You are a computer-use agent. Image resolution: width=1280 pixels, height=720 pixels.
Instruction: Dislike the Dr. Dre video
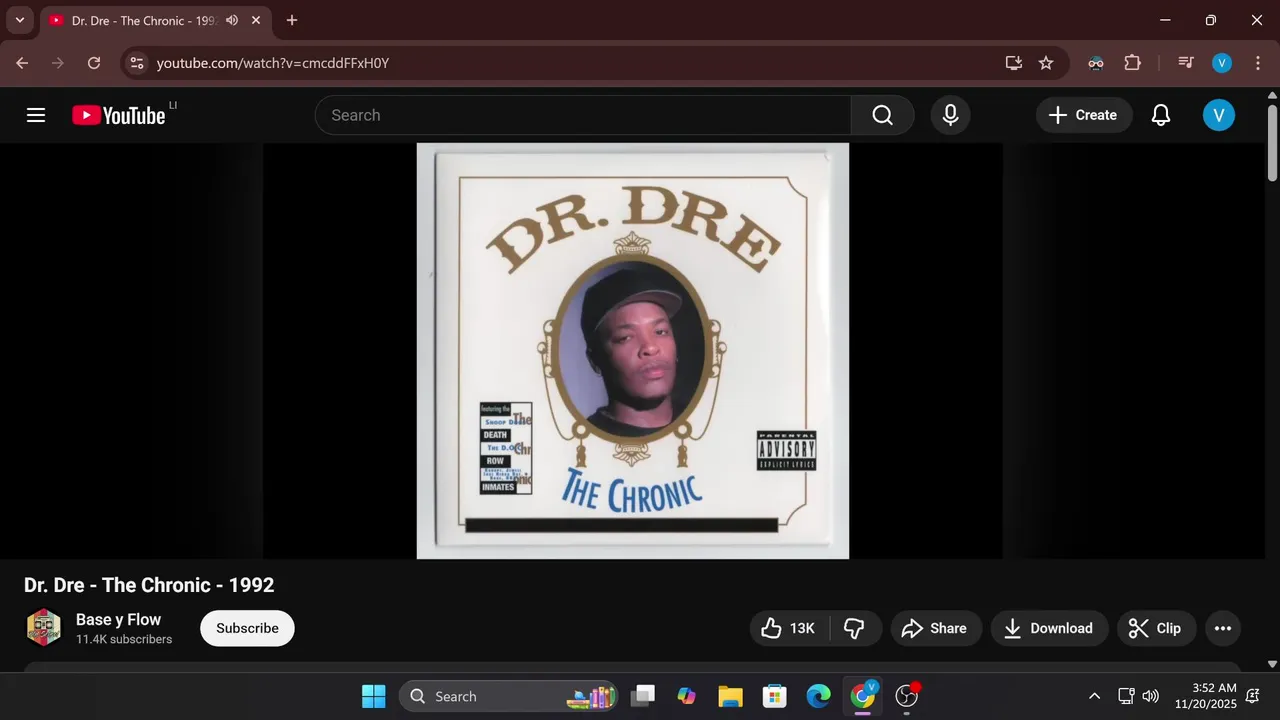855,628
